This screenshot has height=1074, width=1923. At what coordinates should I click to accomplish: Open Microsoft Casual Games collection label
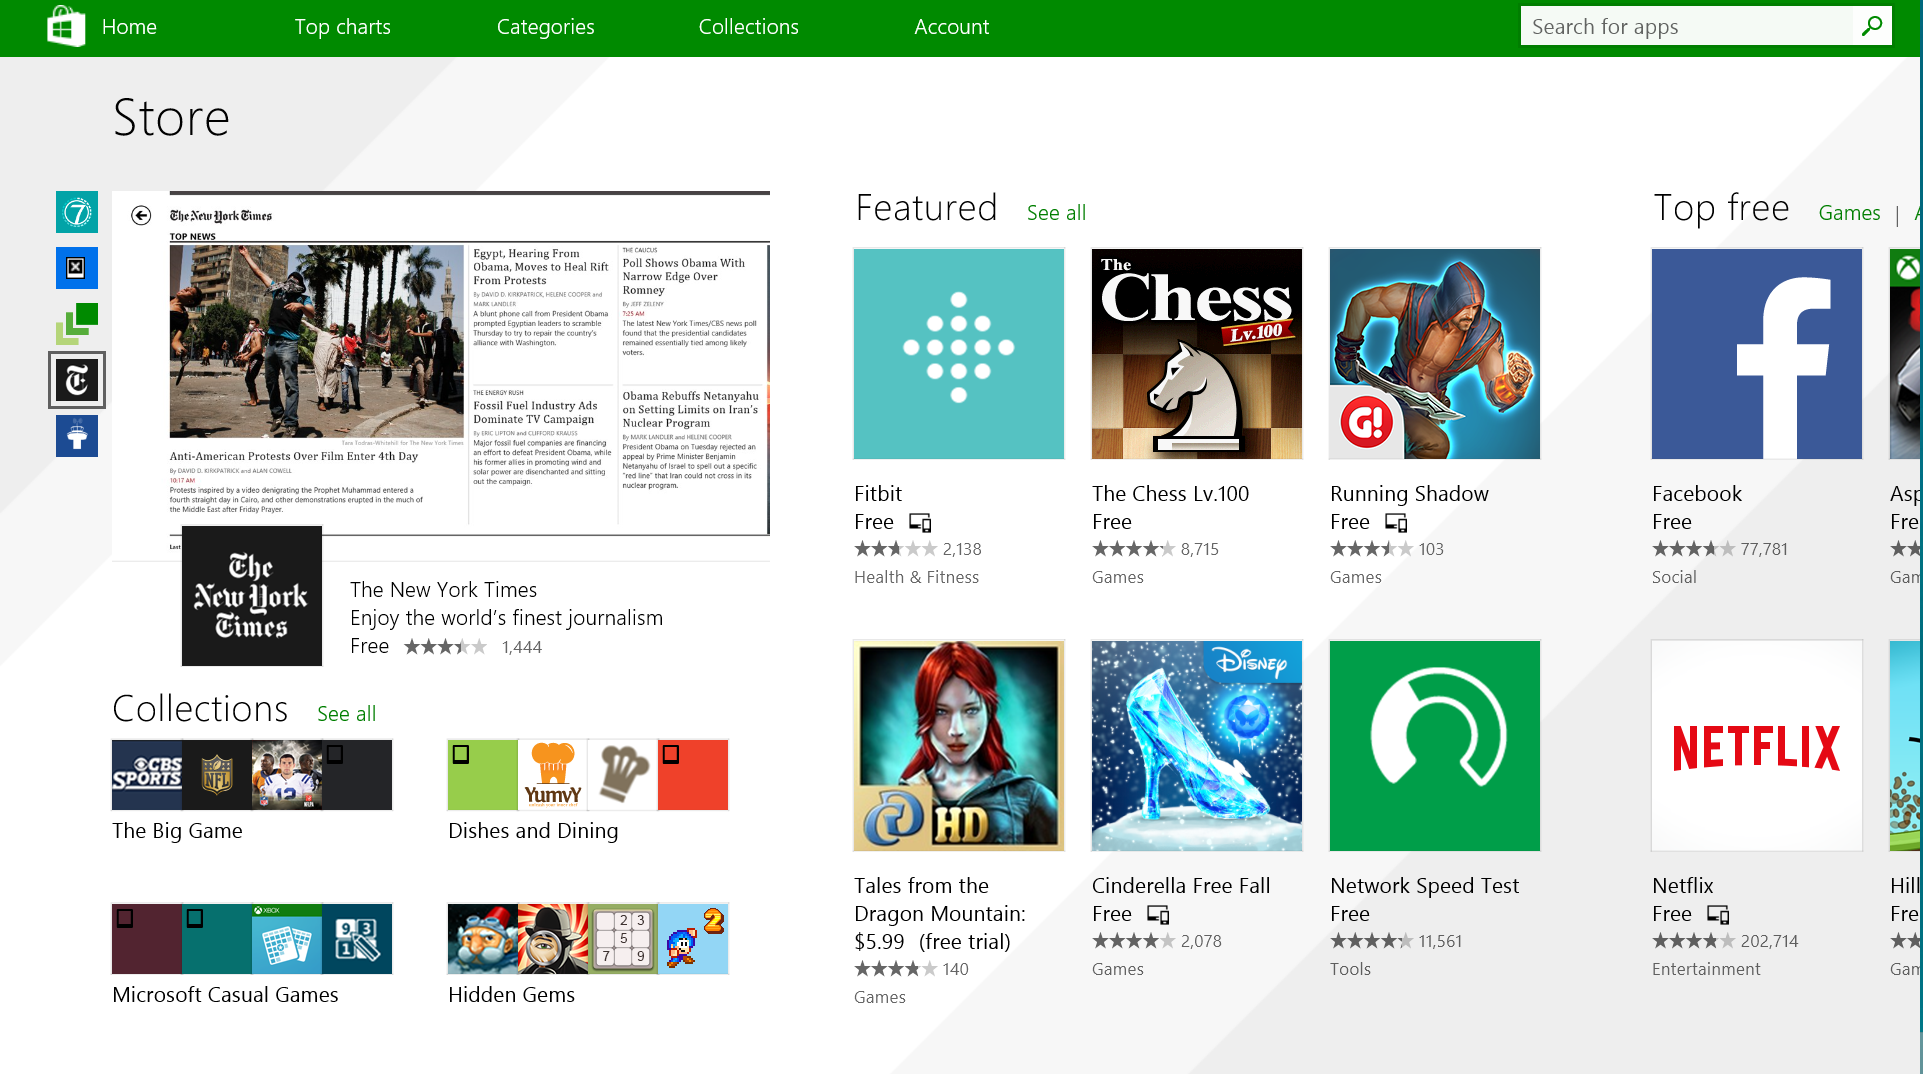[225, 995]
